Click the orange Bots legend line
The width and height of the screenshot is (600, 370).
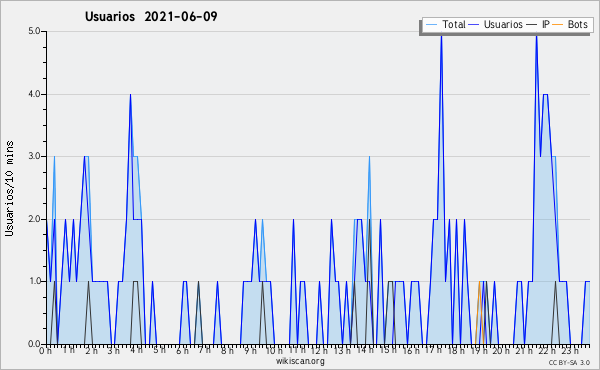(x=558, y=25)
